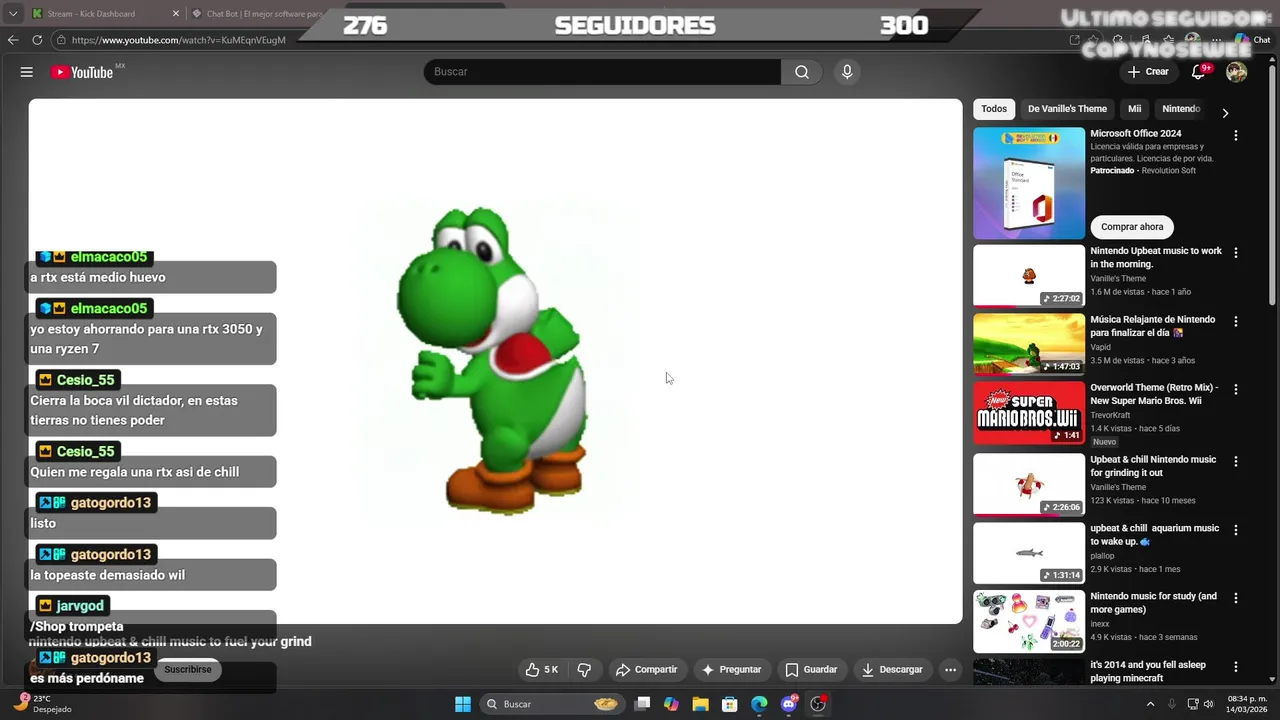Image resolution: width=1280 pixels, height=720 pixels.
Task: Switch to Edge on the taskbar
Action: [759, 704]
